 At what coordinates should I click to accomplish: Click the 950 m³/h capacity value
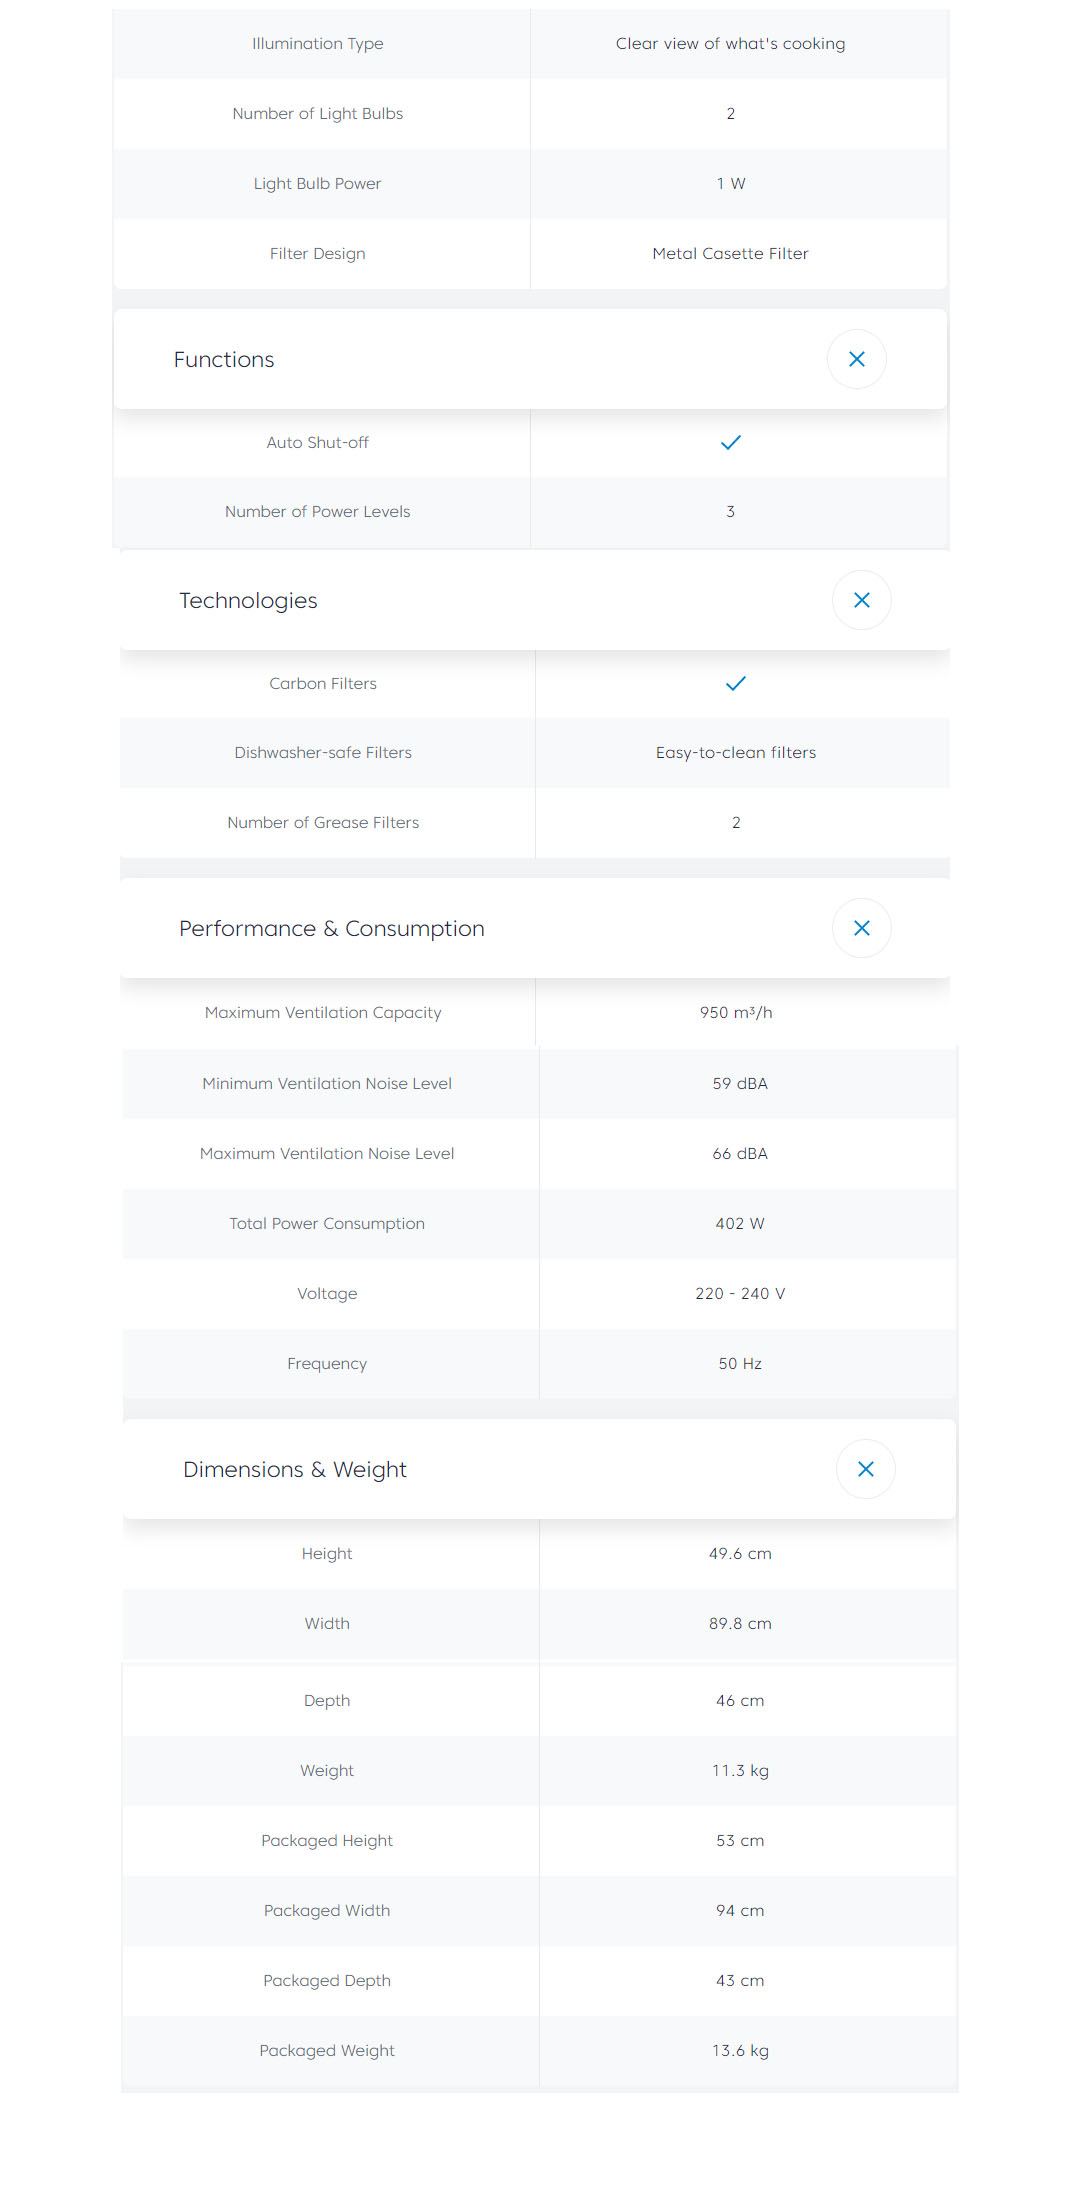click(736, 1013)
